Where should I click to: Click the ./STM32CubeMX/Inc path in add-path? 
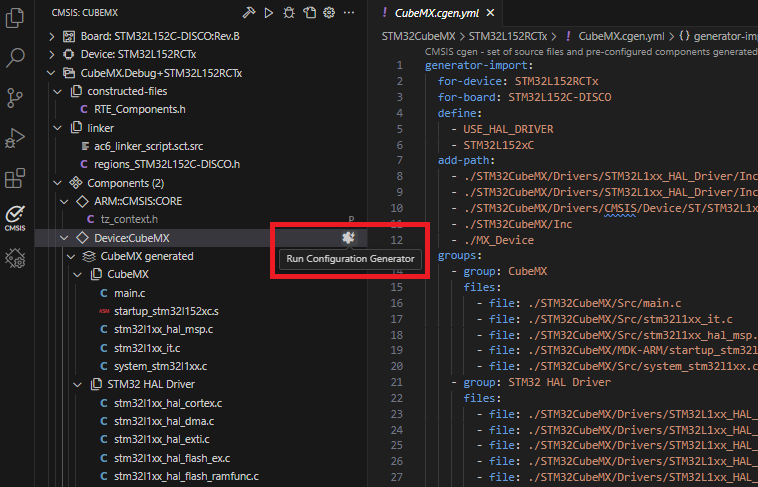pyautogui.click(x=518, y=224)
